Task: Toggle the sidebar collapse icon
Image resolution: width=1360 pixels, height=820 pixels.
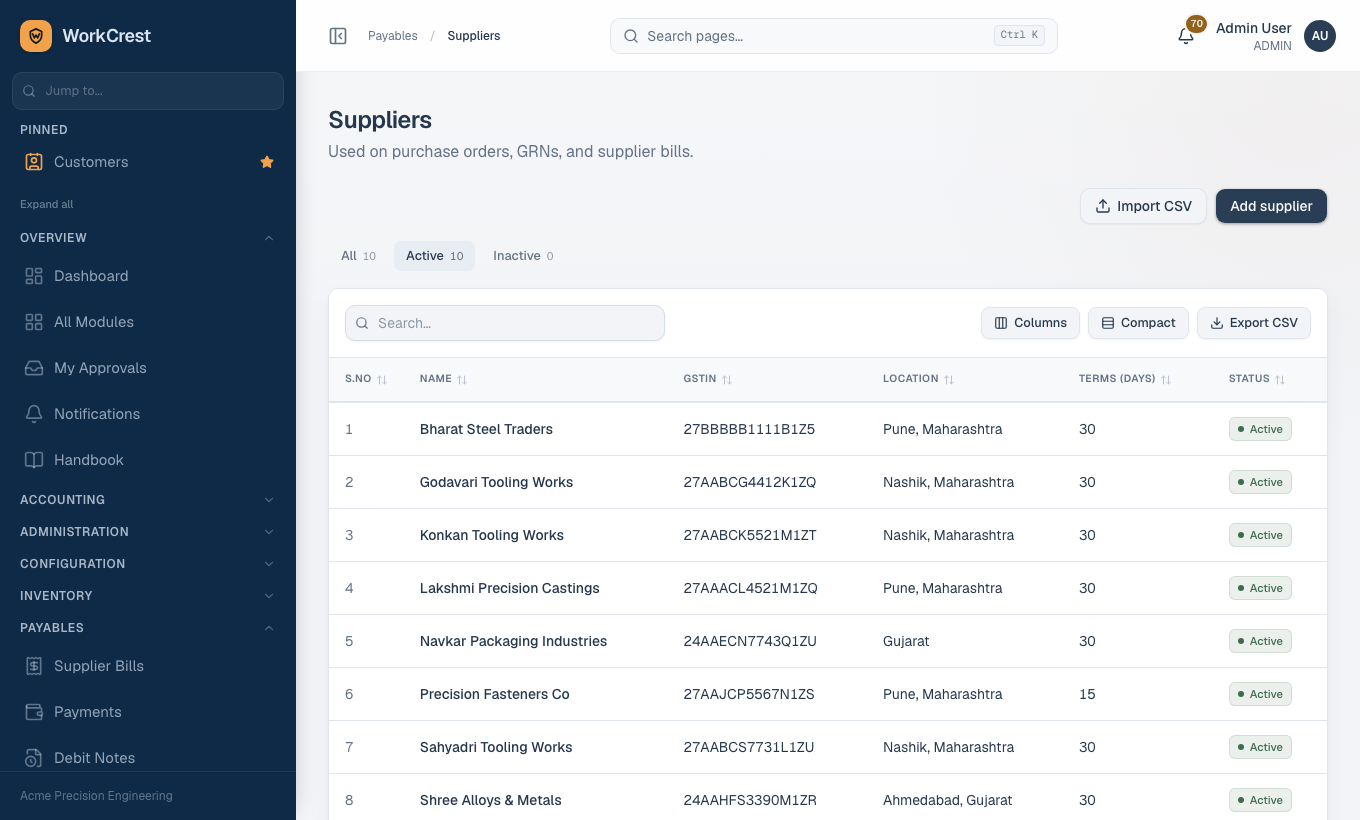Action: (x=338, y=36)
